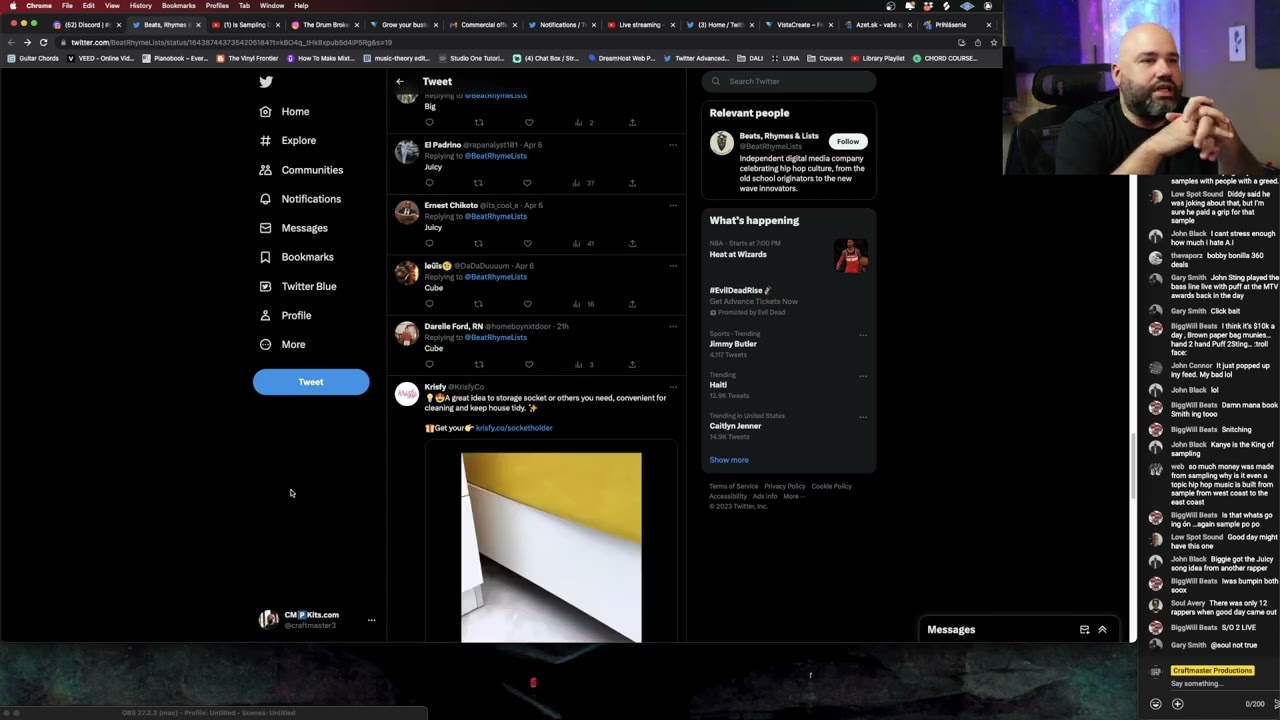Like El Padrino's Juicy reply

tap(527, 183)
